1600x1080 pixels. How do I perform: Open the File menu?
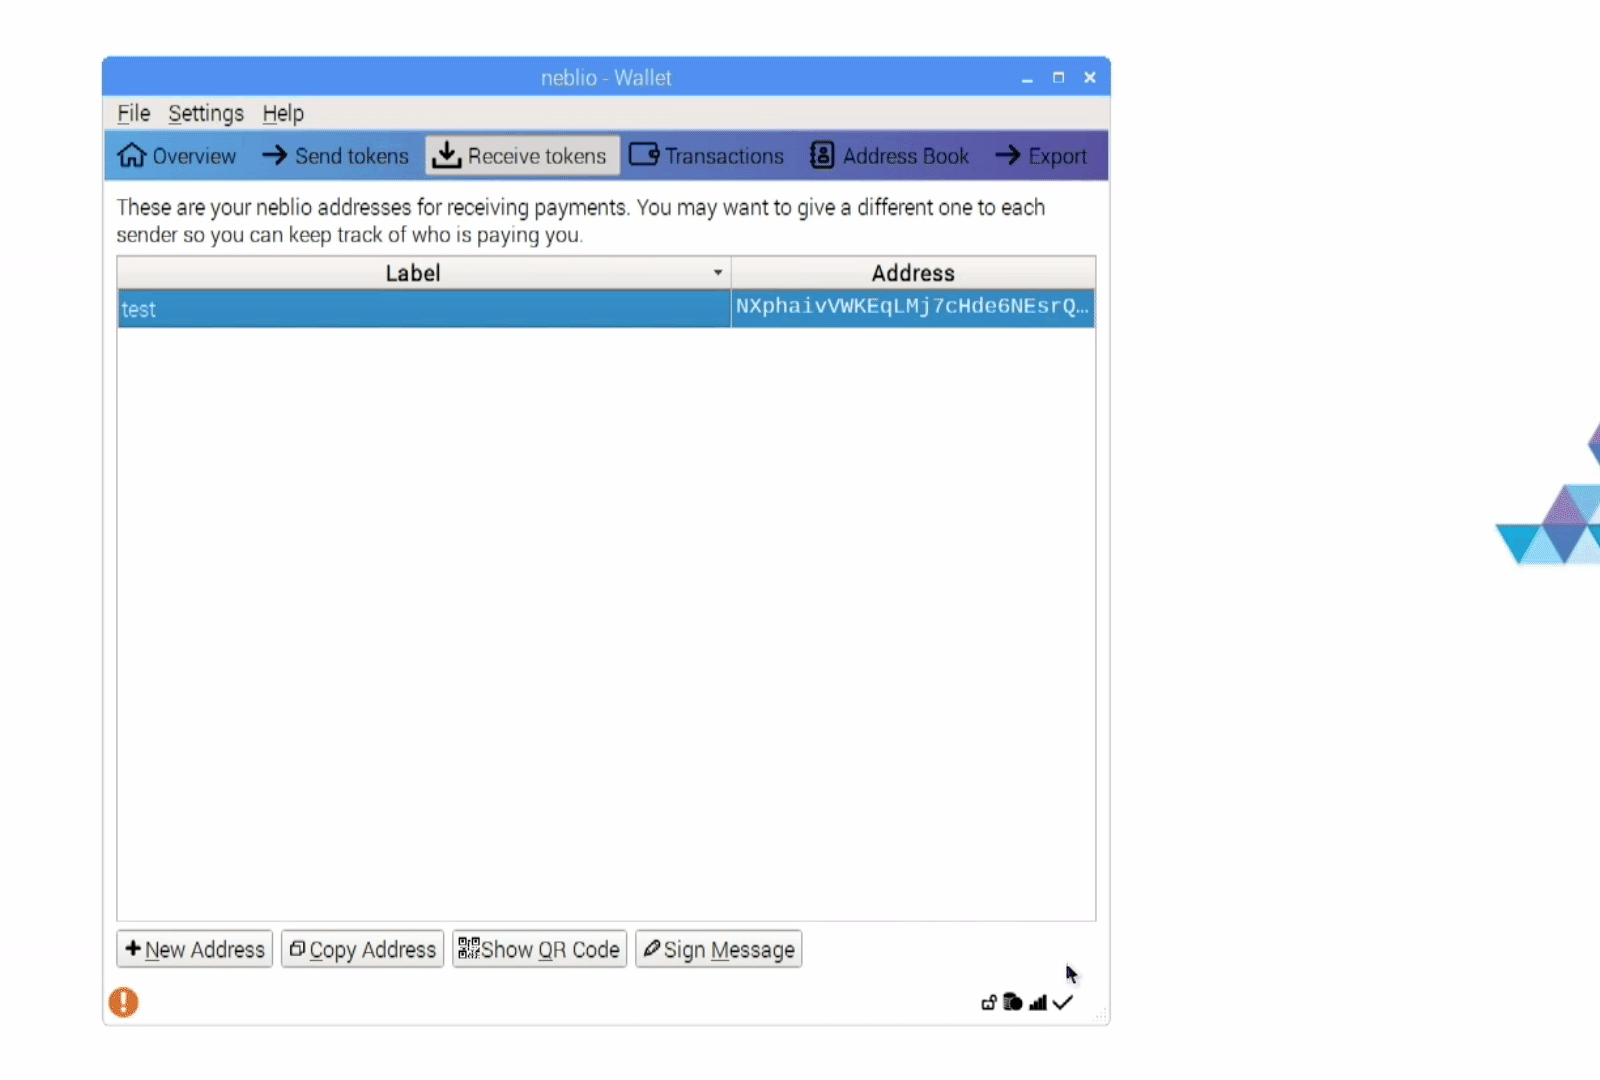coord(133,113)
